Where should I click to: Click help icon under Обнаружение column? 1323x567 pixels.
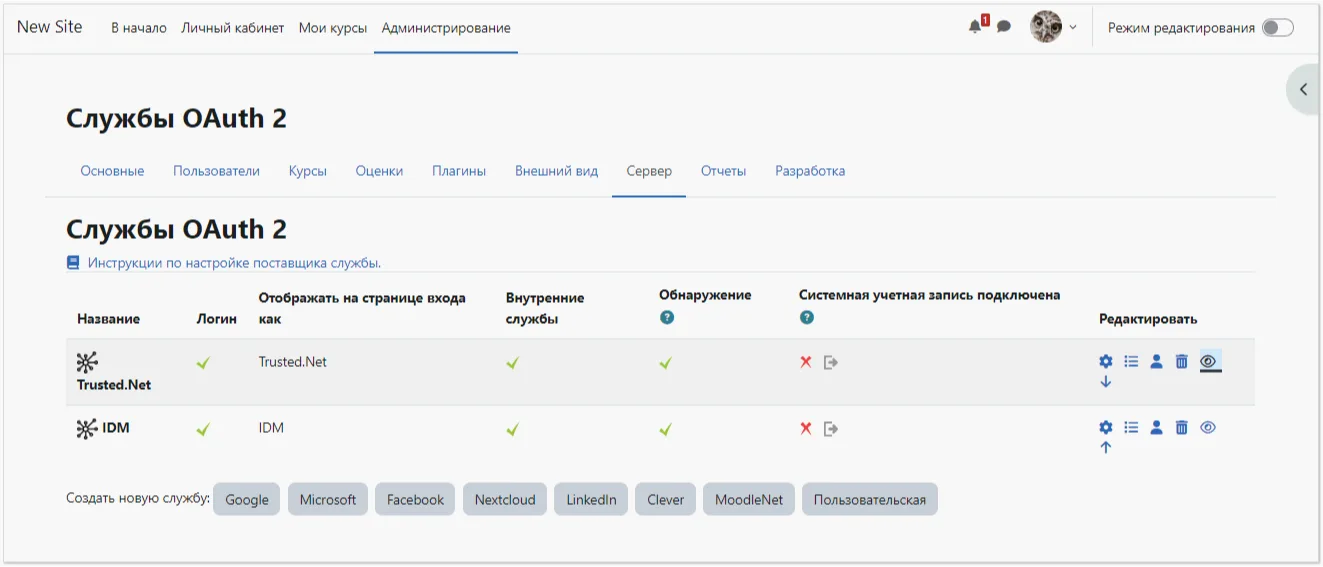point(667,318)
